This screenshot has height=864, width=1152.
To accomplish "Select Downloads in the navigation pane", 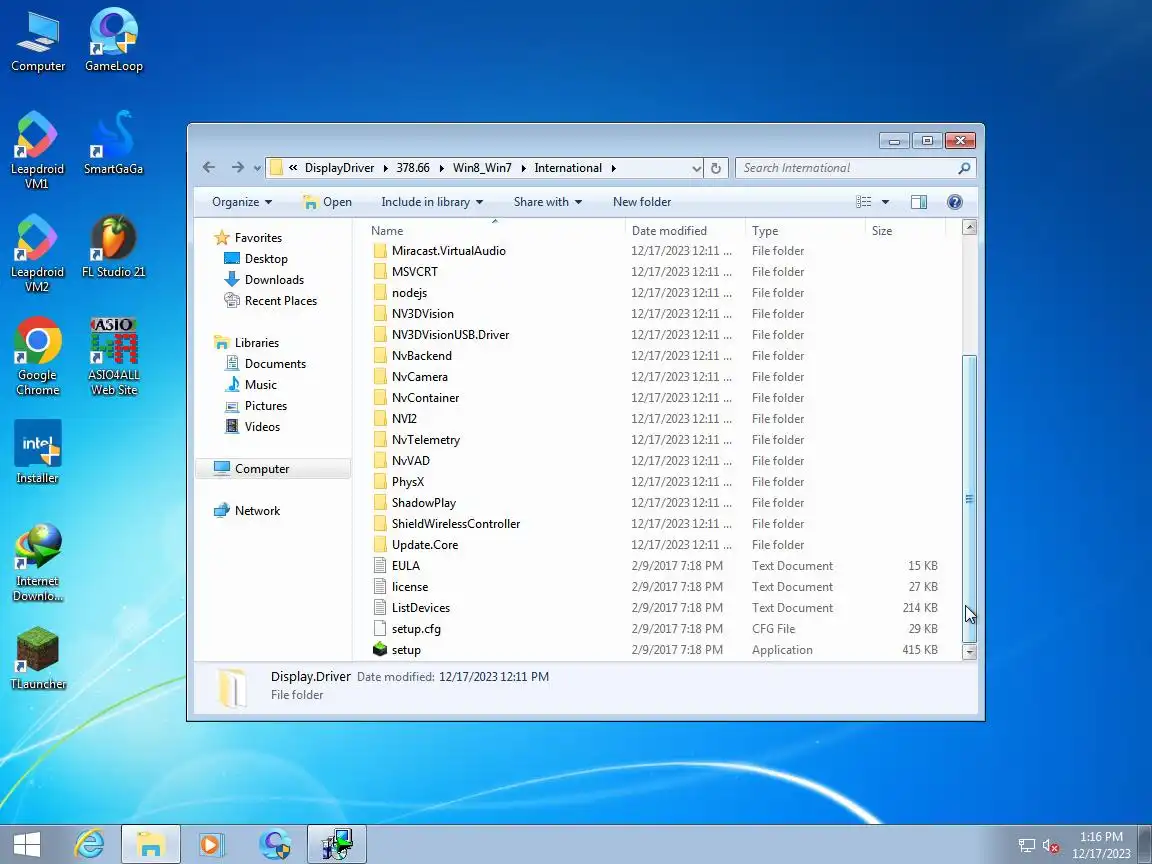I will tap(264, 280).
